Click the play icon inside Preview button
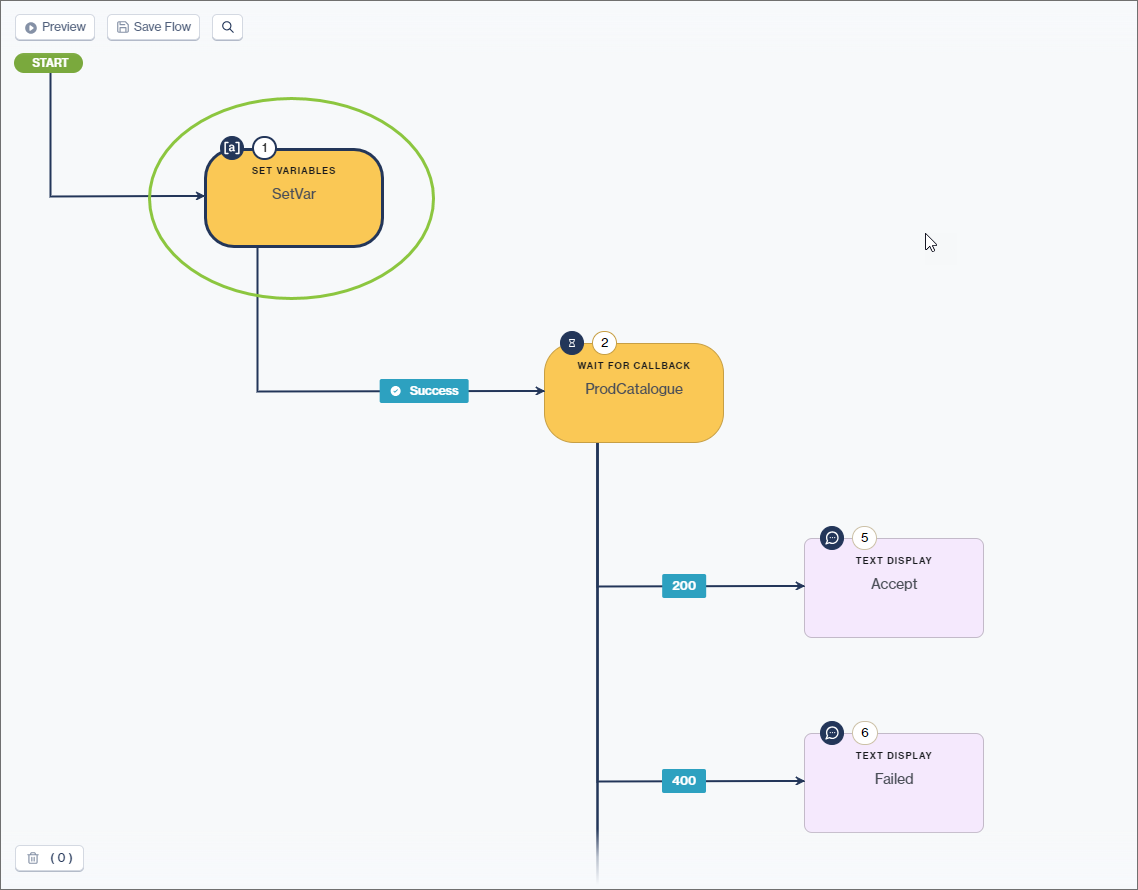The width and height of the screenshot is (1138, 890). coord(29,27)
